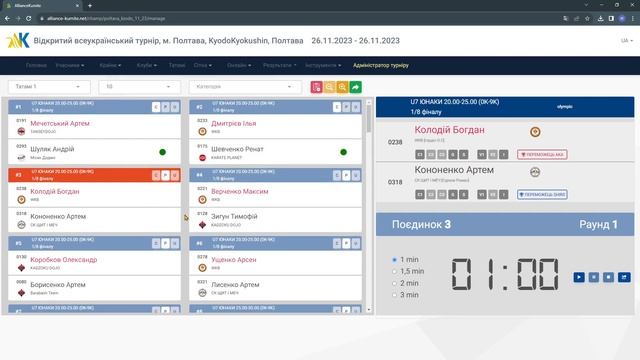Open the UA language dropdown
The image size is (640, 360).
pos(627,40)
